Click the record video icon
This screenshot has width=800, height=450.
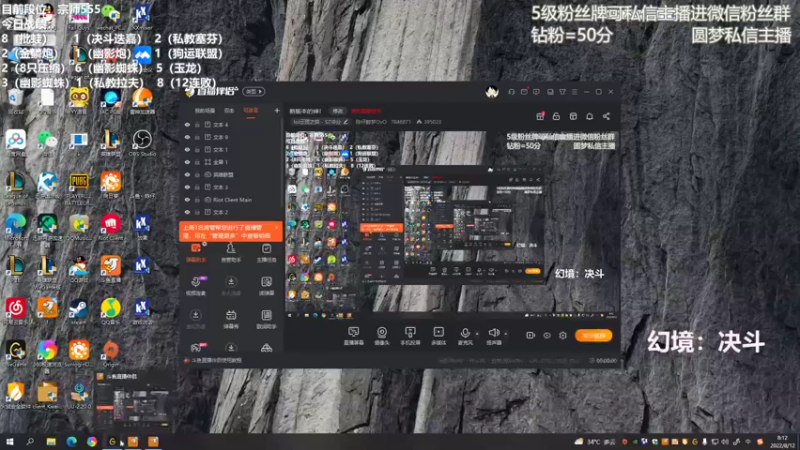531,335
